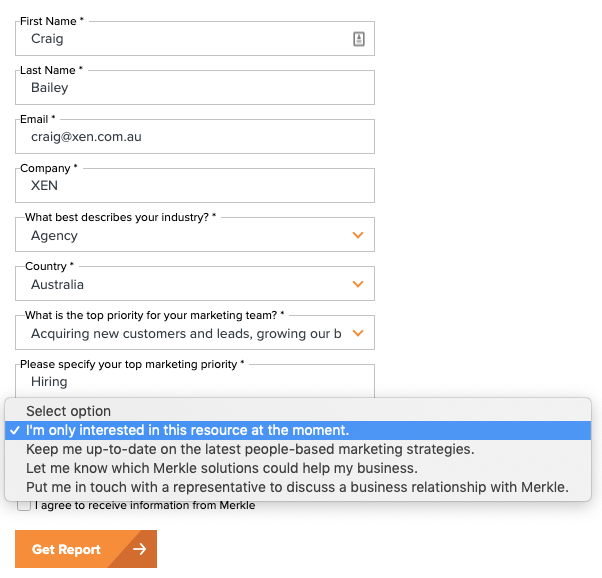Open the Country dropdown showing Australia
This screenshot has width=602, height=578.
(x=185, y=284)
